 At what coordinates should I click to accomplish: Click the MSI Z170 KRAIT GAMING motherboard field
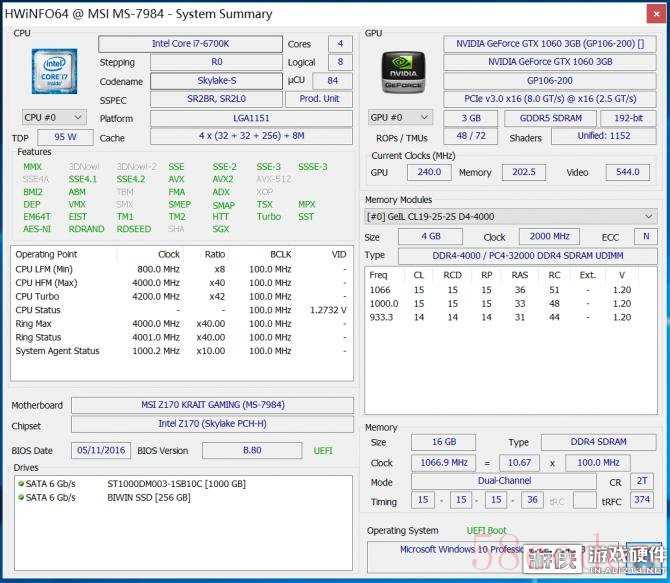click(x=212, y=405)
